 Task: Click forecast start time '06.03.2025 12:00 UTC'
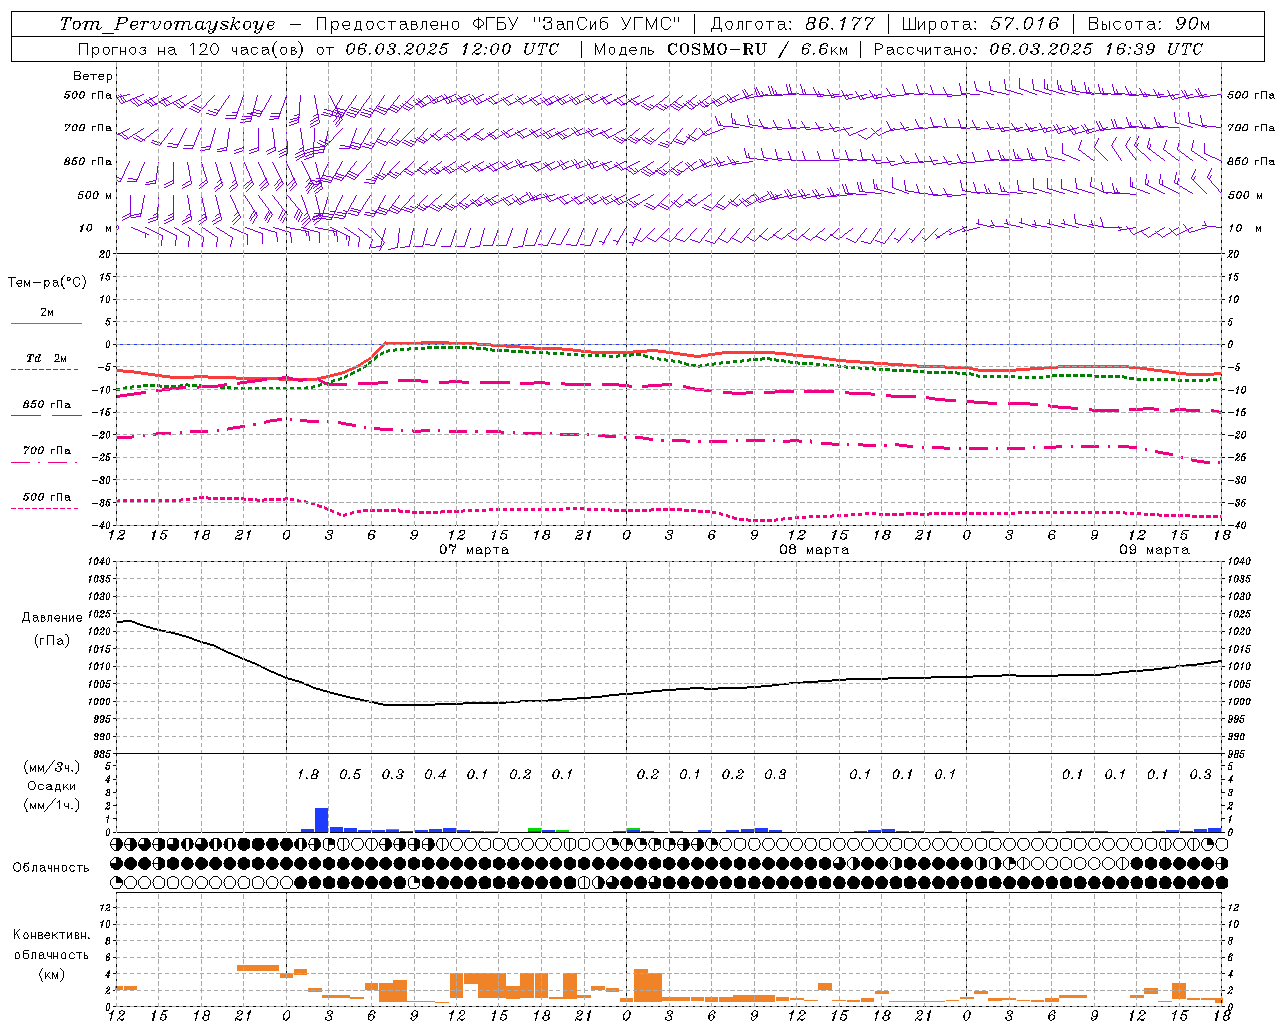point(452,49)
